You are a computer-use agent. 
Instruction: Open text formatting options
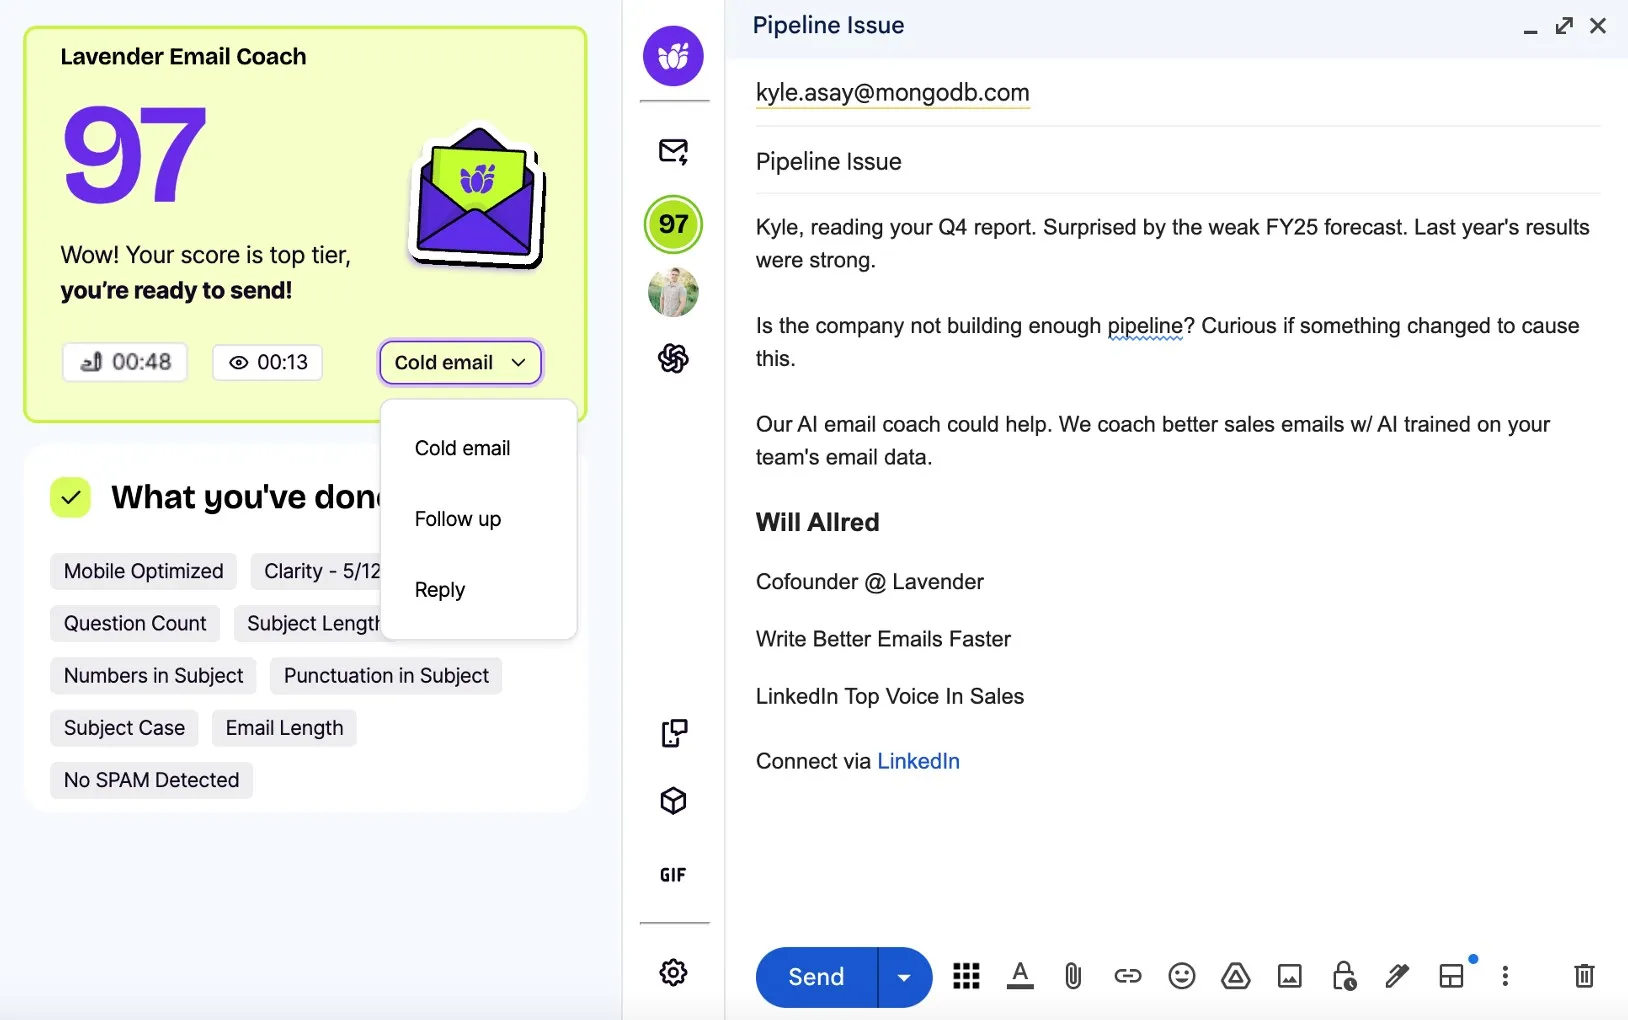1020,976
